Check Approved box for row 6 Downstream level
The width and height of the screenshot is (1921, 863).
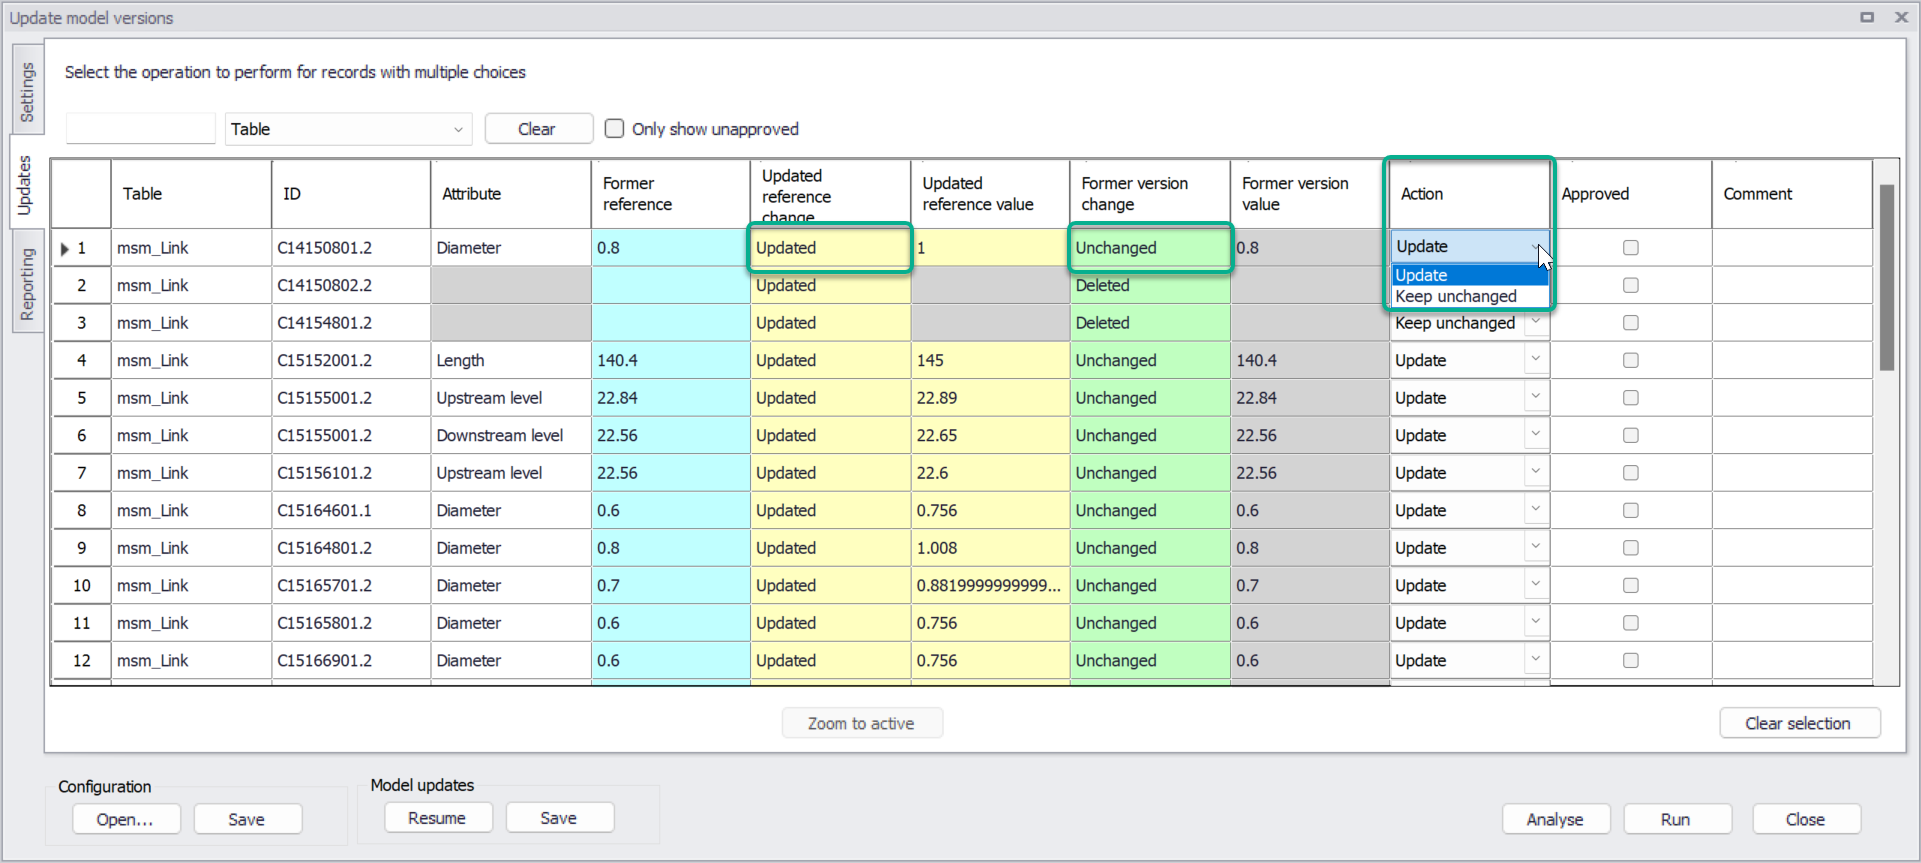[1631, 435]
